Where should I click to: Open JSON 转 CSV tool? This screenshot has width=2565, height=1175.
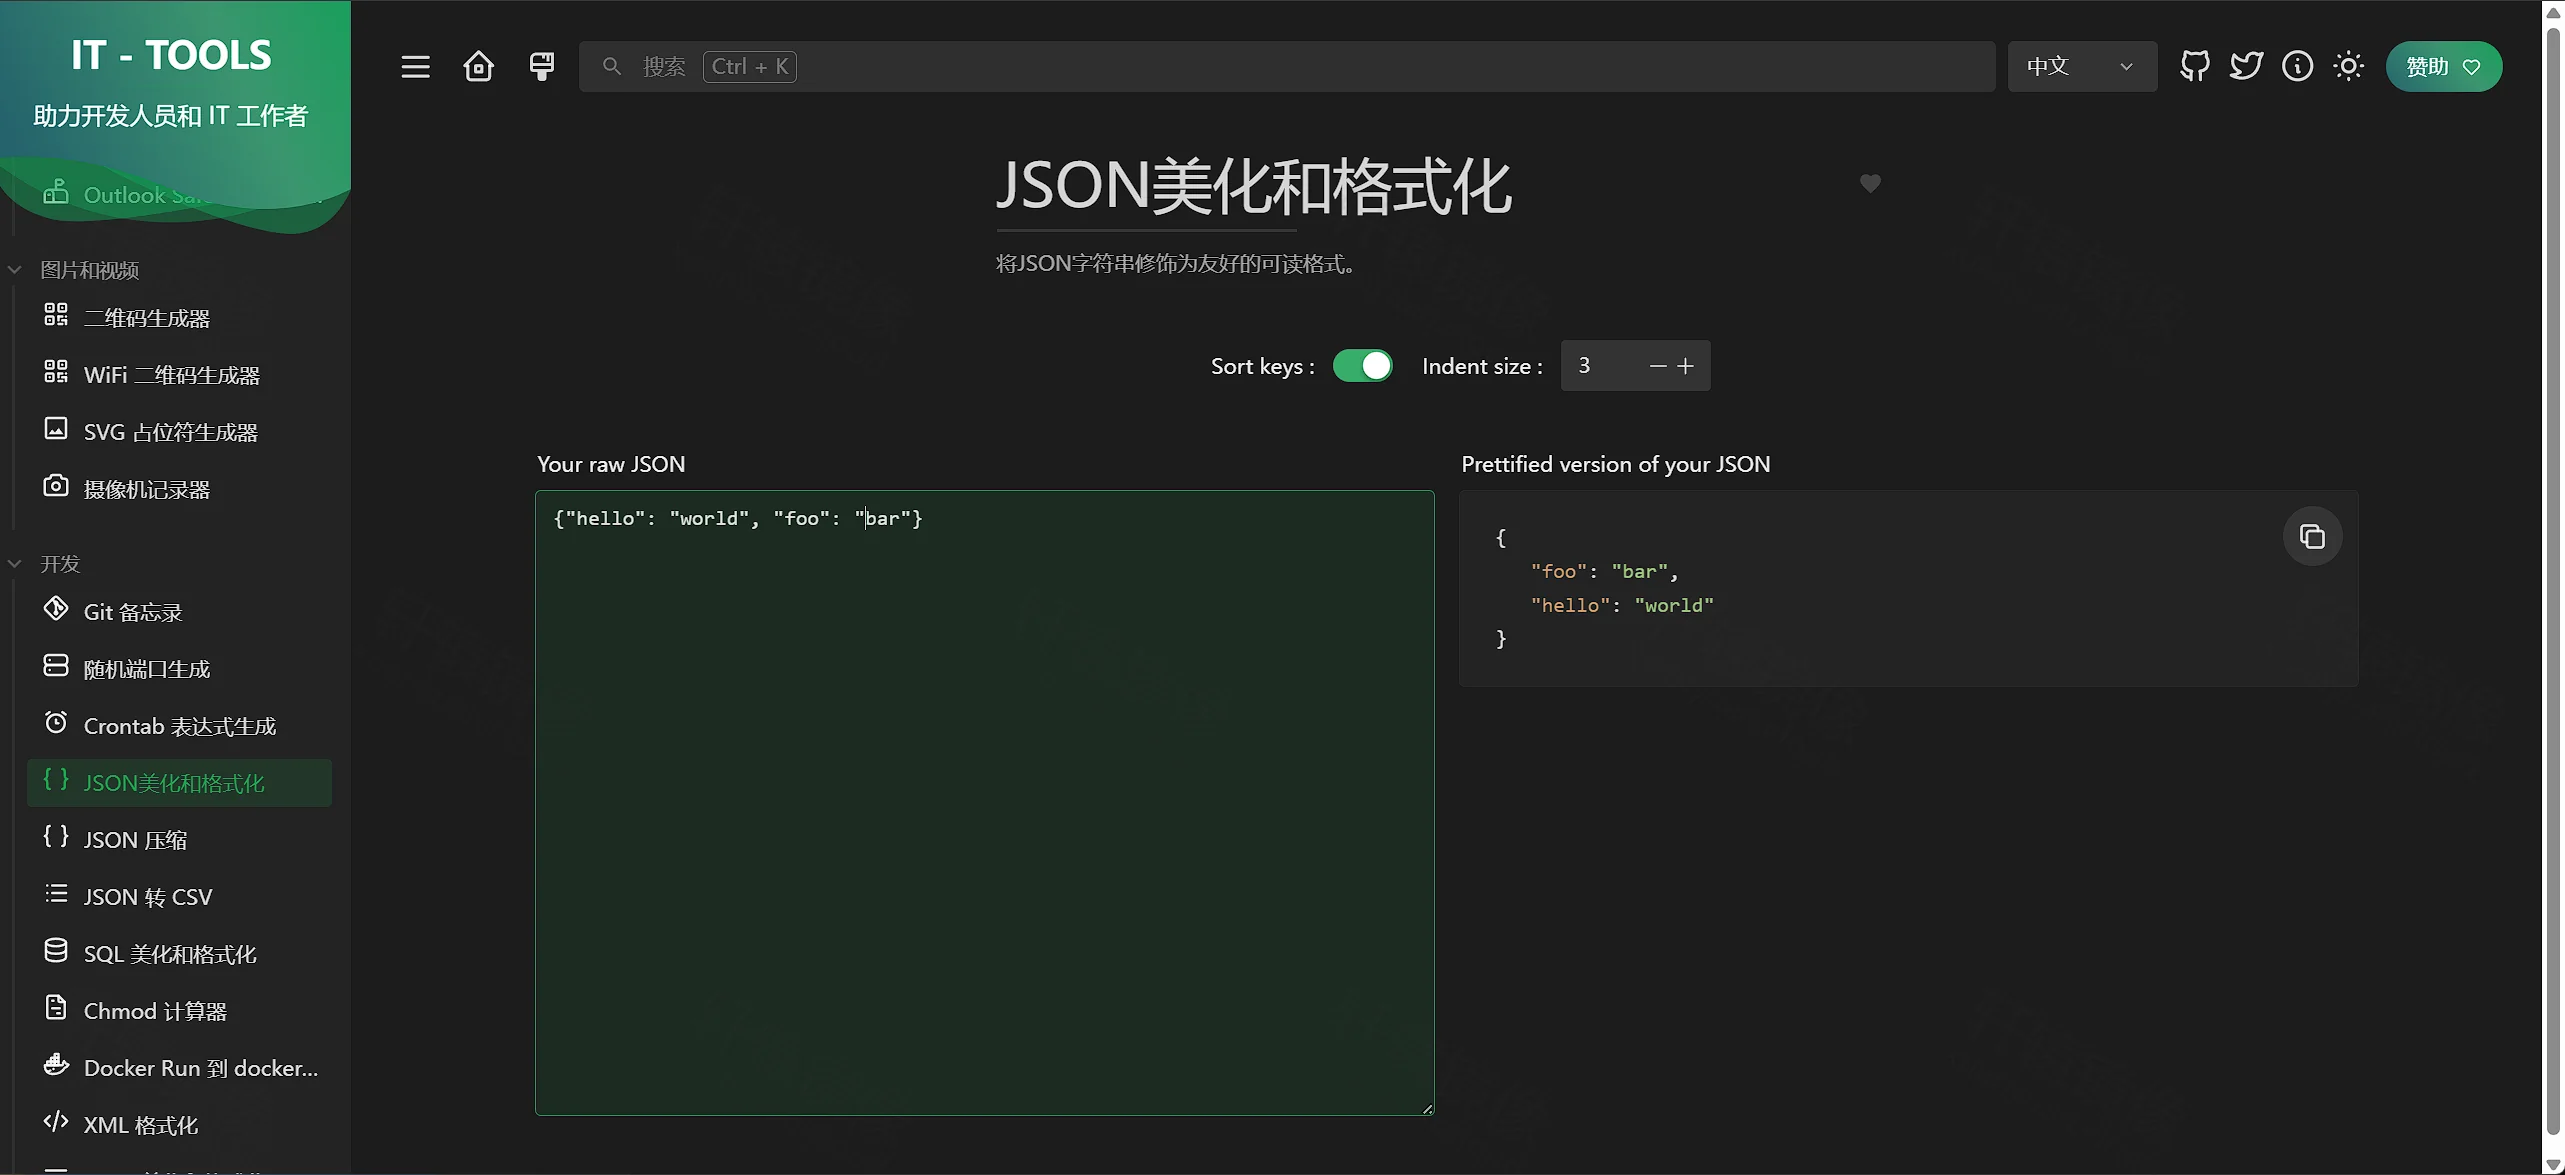pos(180,897)
